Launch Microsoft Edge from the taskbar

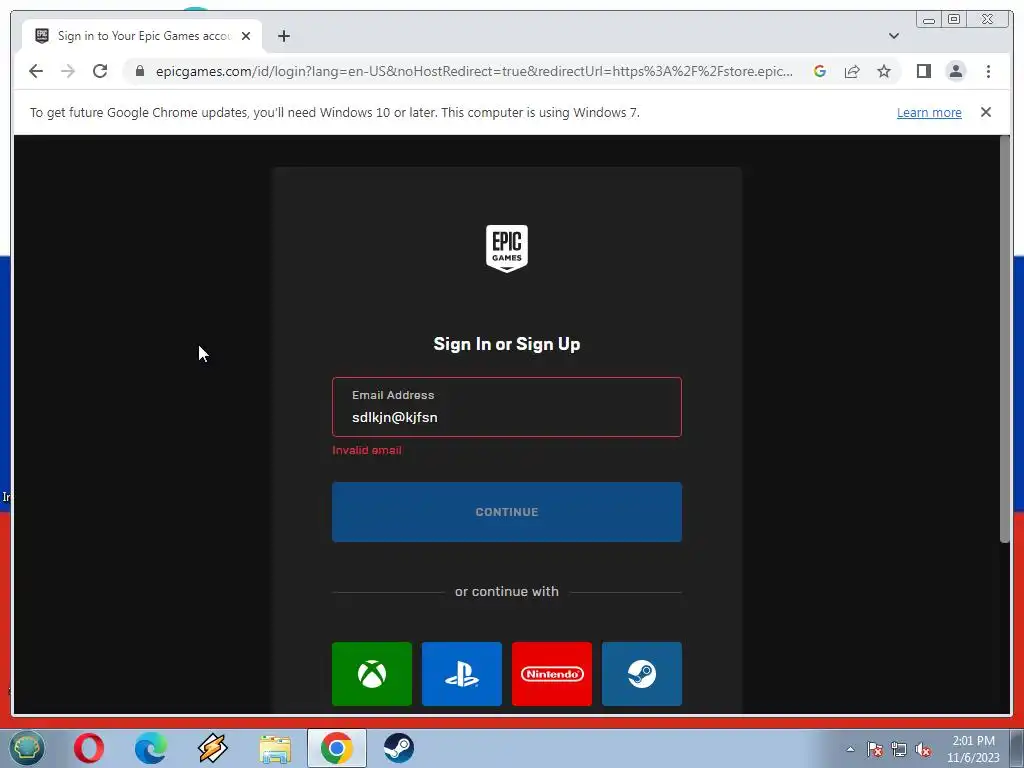tap(150, 748)
